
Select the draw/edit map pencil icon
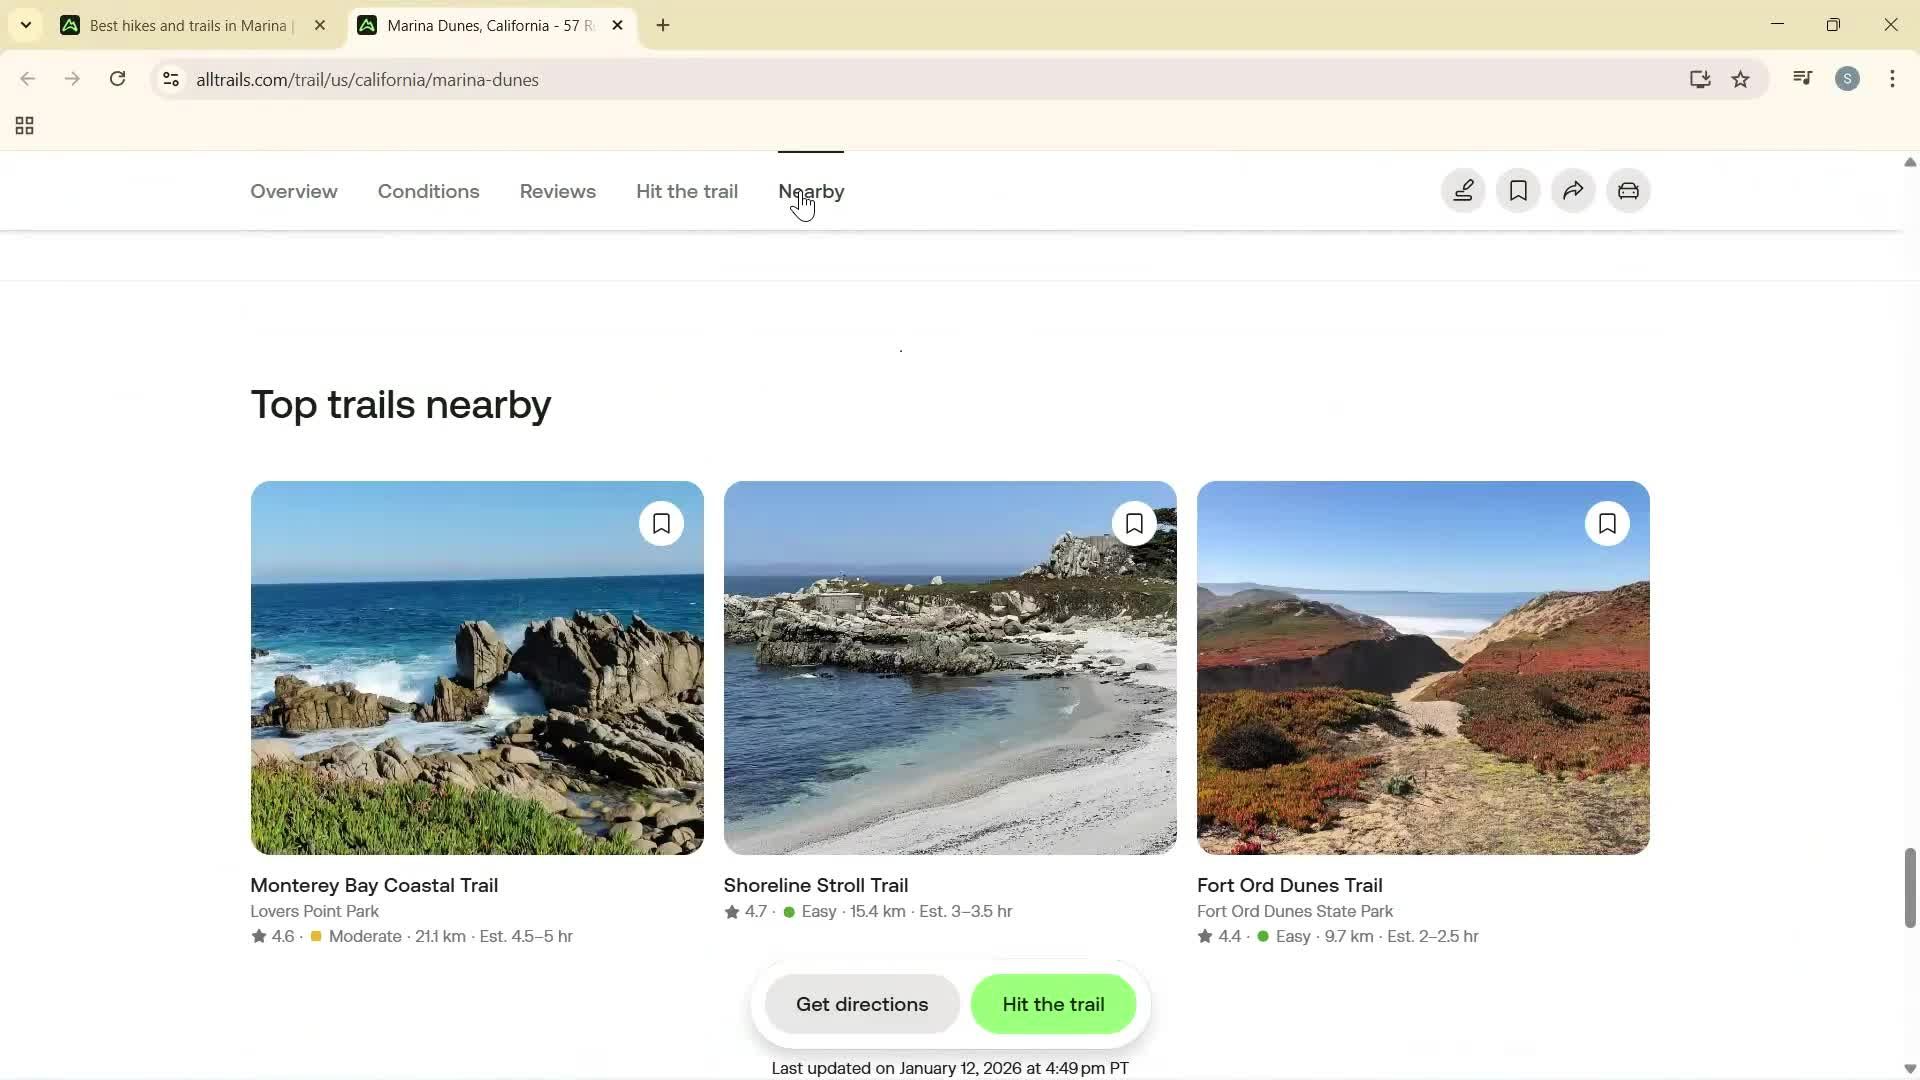[1462, 190]
